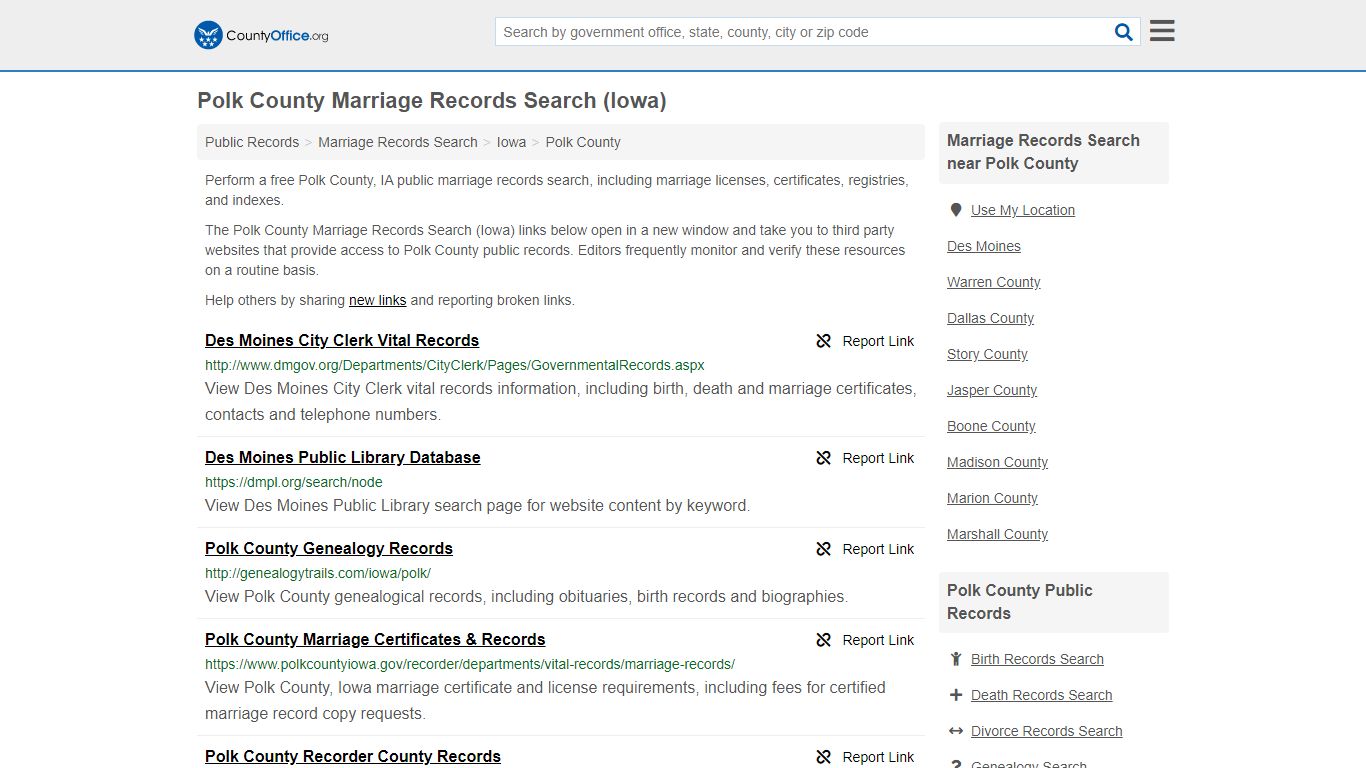
Task: Open Marriage Records Search breadcrumb
Action: point(398,142)
